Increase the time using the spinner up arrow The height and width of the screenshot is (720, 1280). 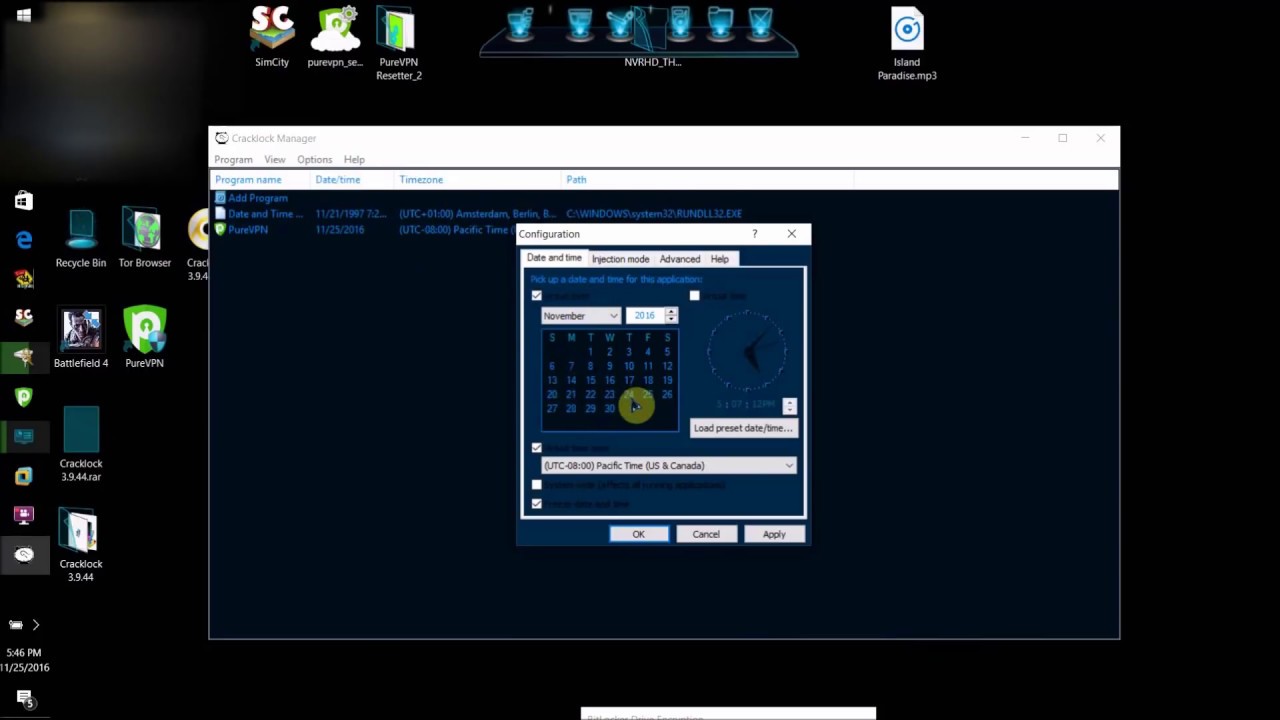(x=789, y=401)
